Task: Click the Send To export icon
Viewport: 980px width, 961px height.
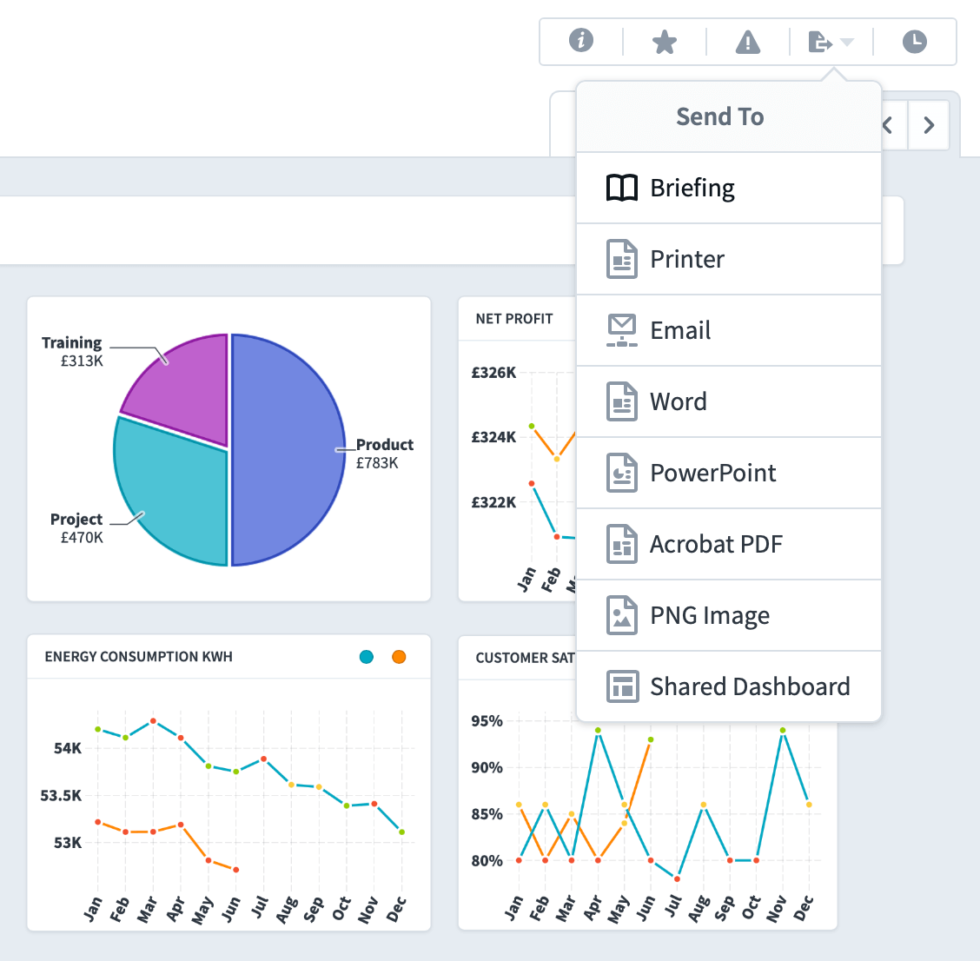Action: click(822, 42)
